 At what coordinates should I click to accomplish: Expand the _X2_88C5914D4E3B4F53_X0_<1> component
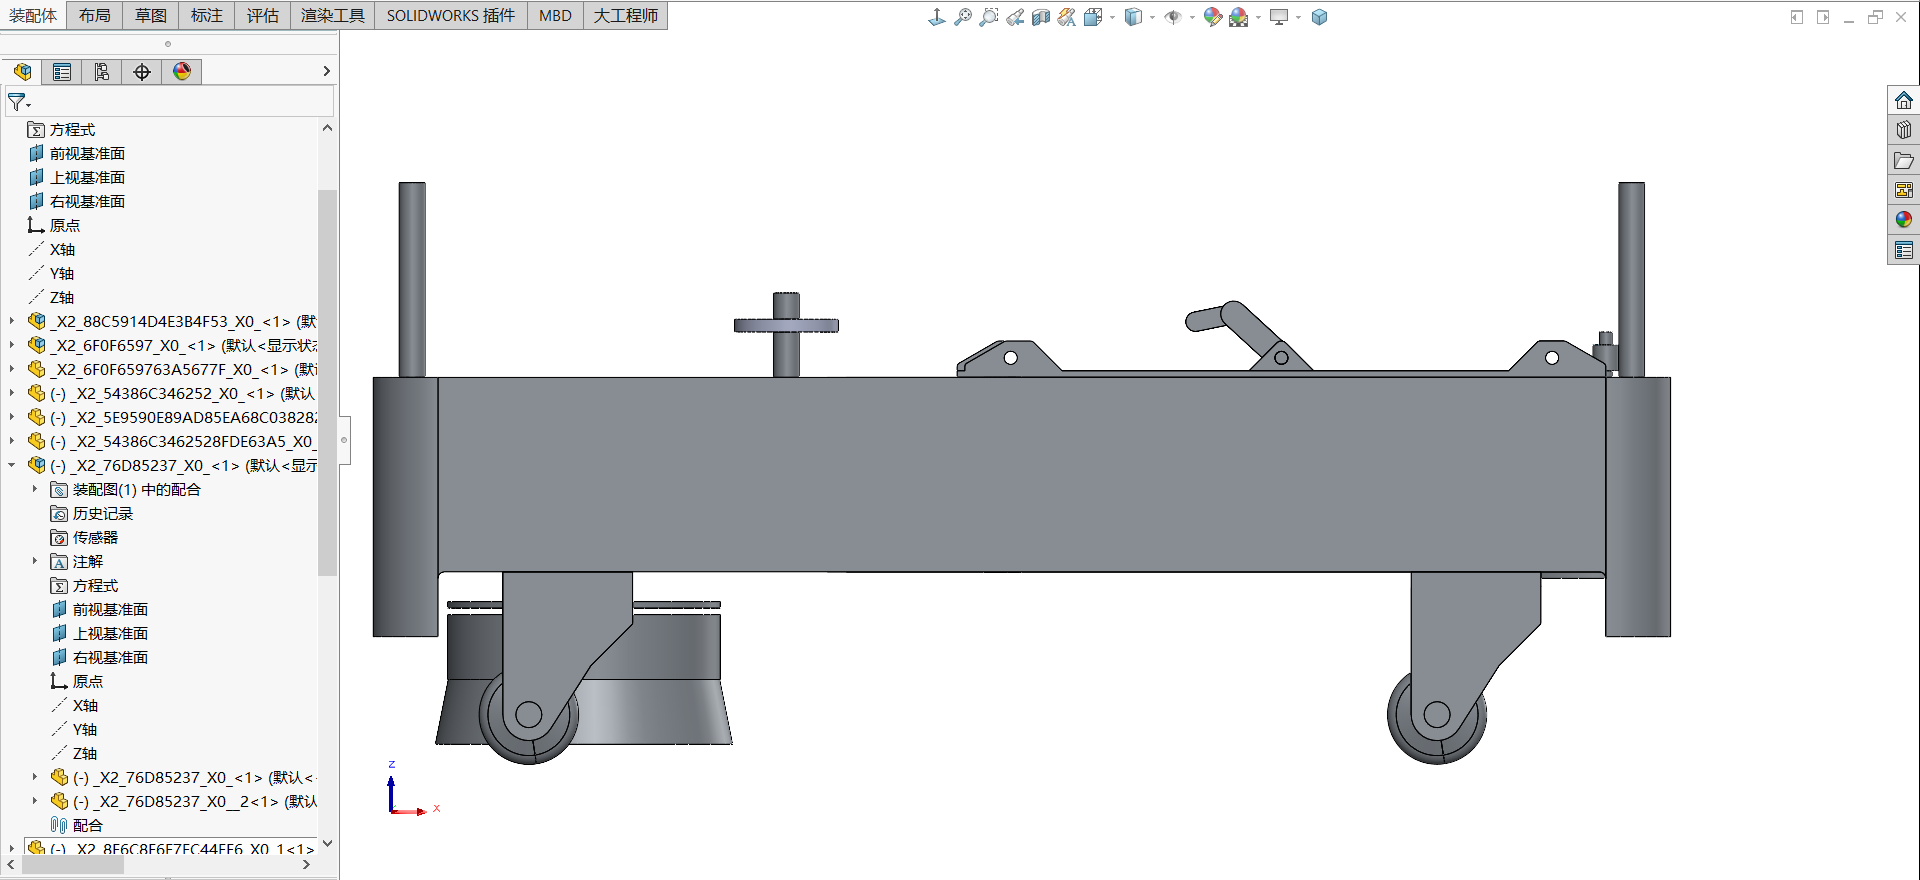pos(12,321)
